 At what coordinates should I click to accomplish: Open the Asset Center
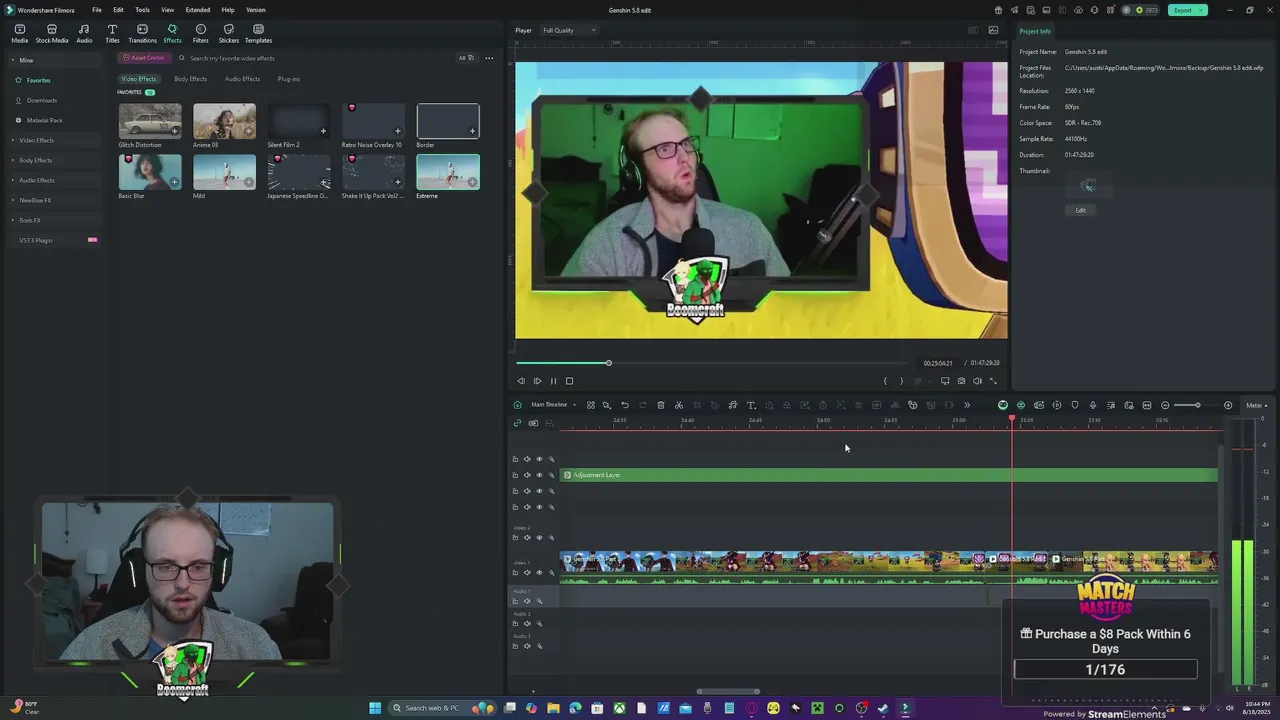144,58
